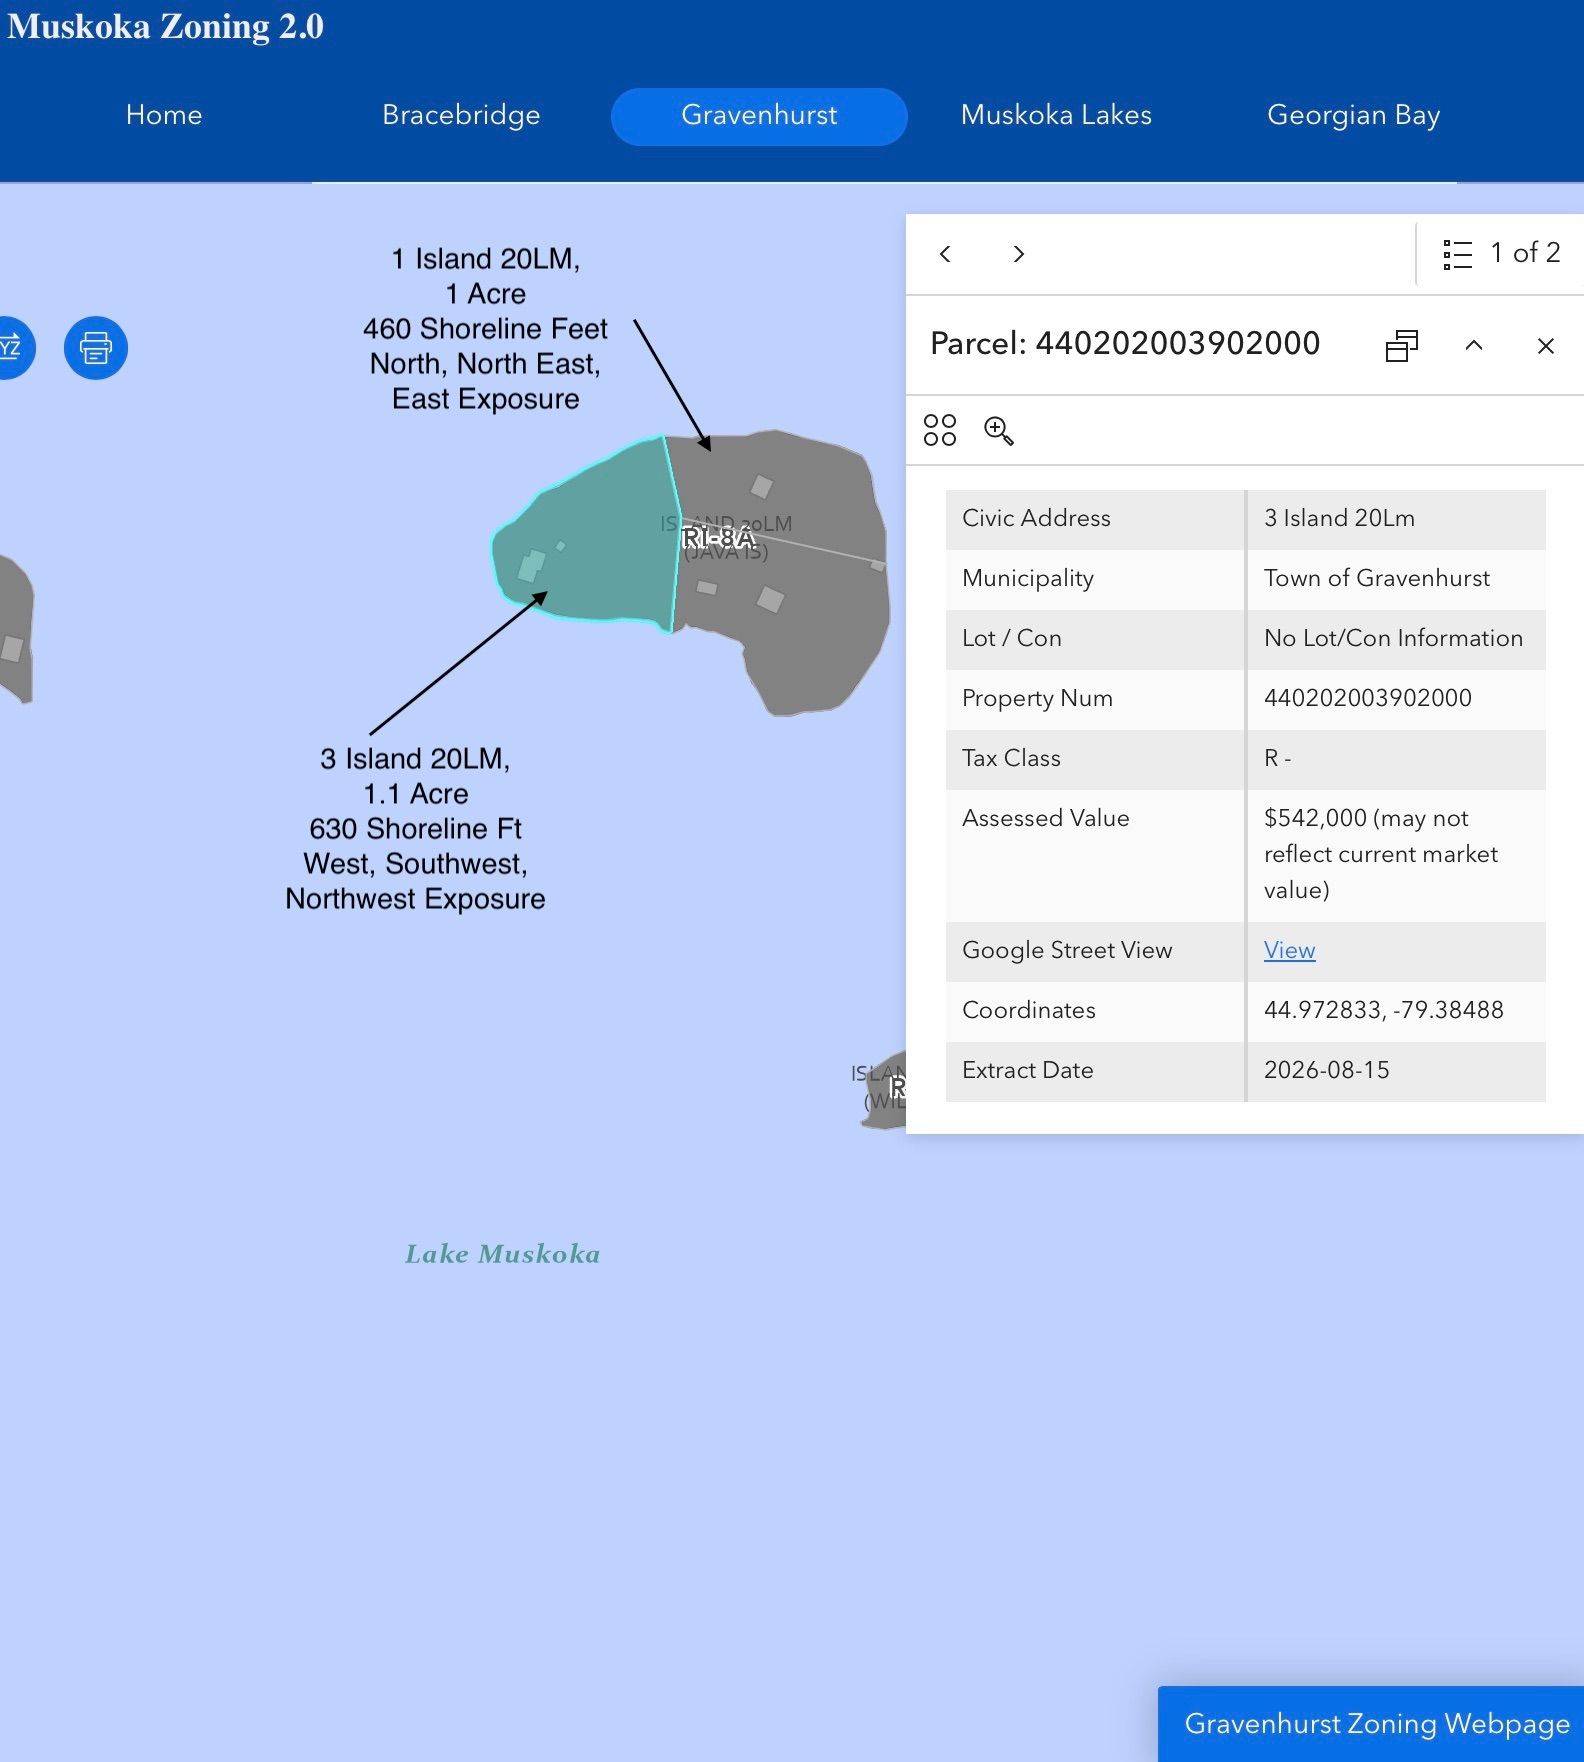This screenshot has width=1584, height=1762.
Task: Click the browse clustered features icon
Action: [x=940, y=430]
